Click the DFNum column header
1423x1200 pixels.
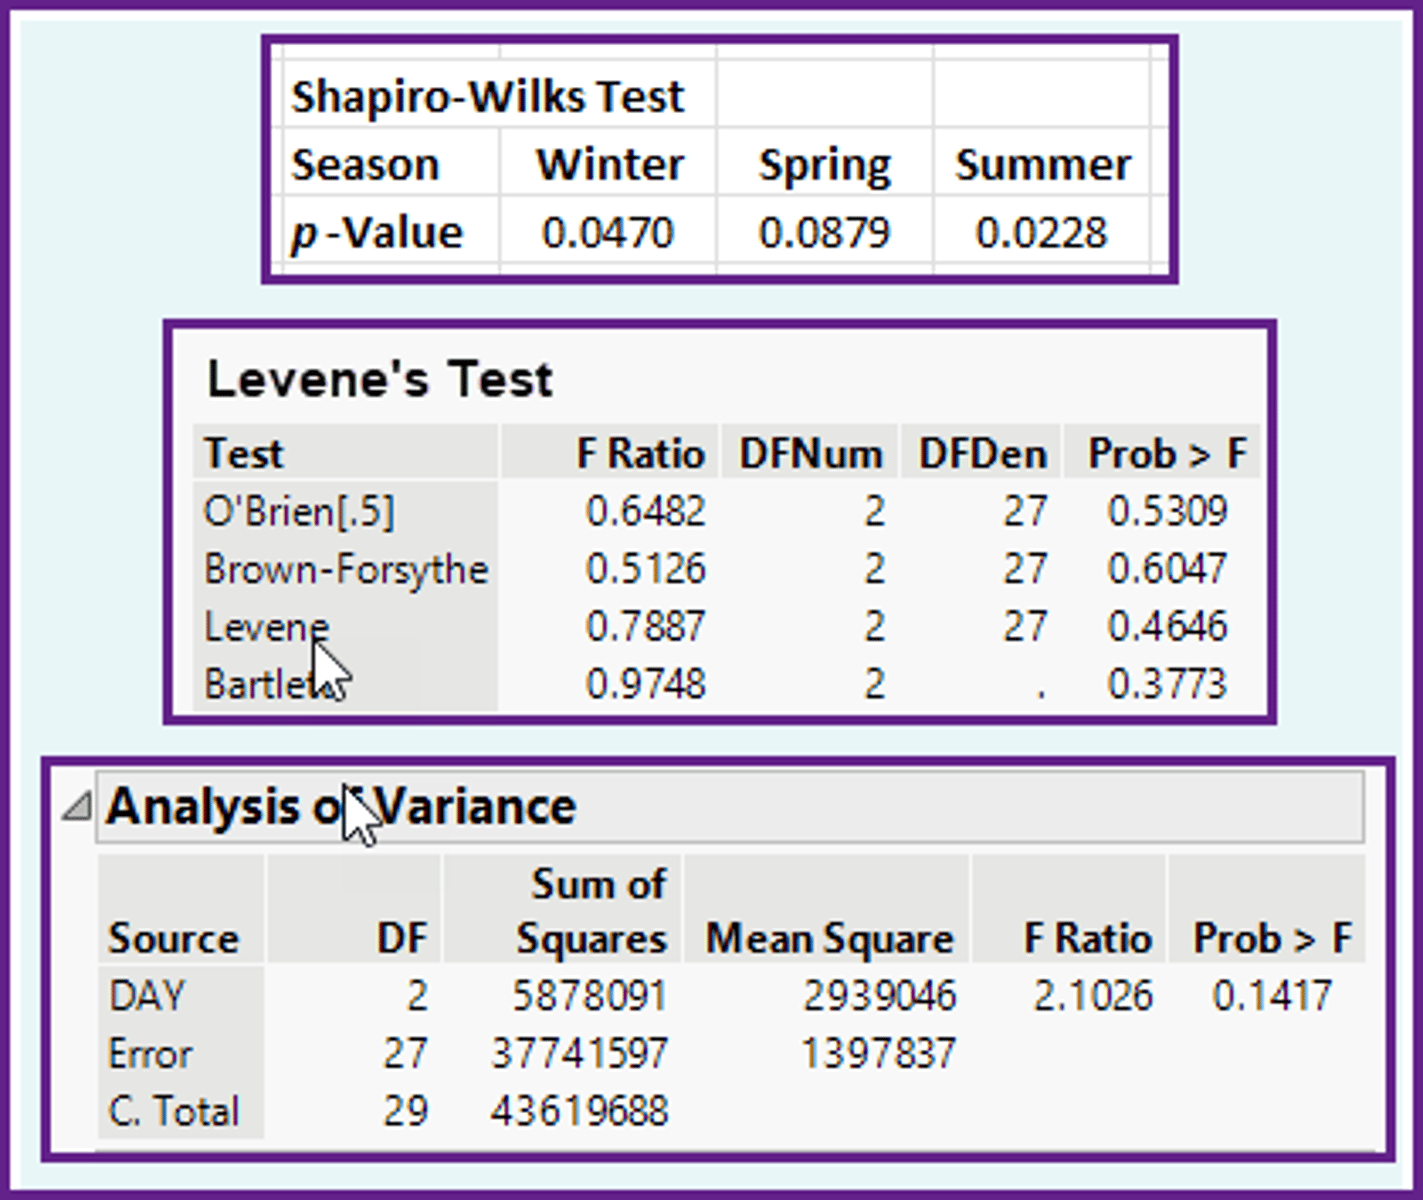point(811,454)
